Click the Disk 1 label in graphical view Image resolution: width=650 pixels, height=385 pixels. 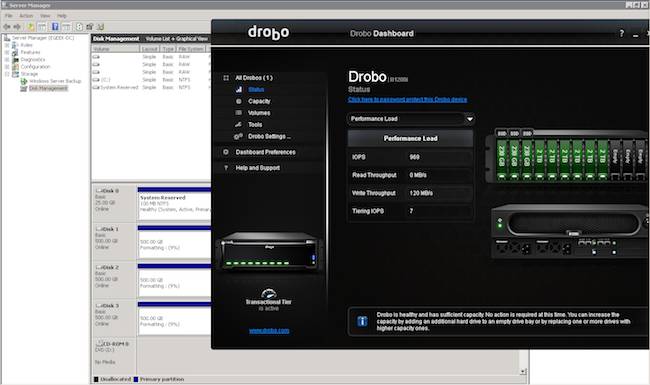(x=111, y=229)
